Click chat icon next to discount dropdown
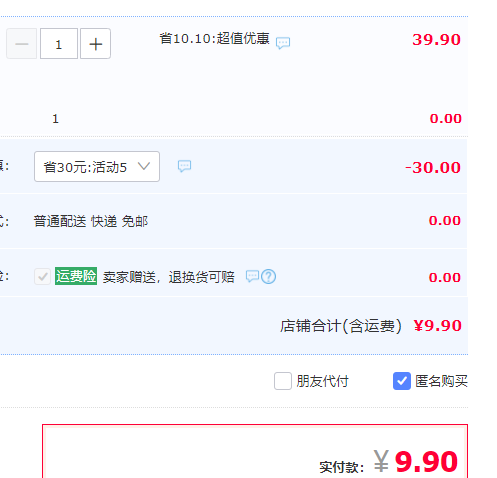Viewport: 497px width, 478px height. 184,166
